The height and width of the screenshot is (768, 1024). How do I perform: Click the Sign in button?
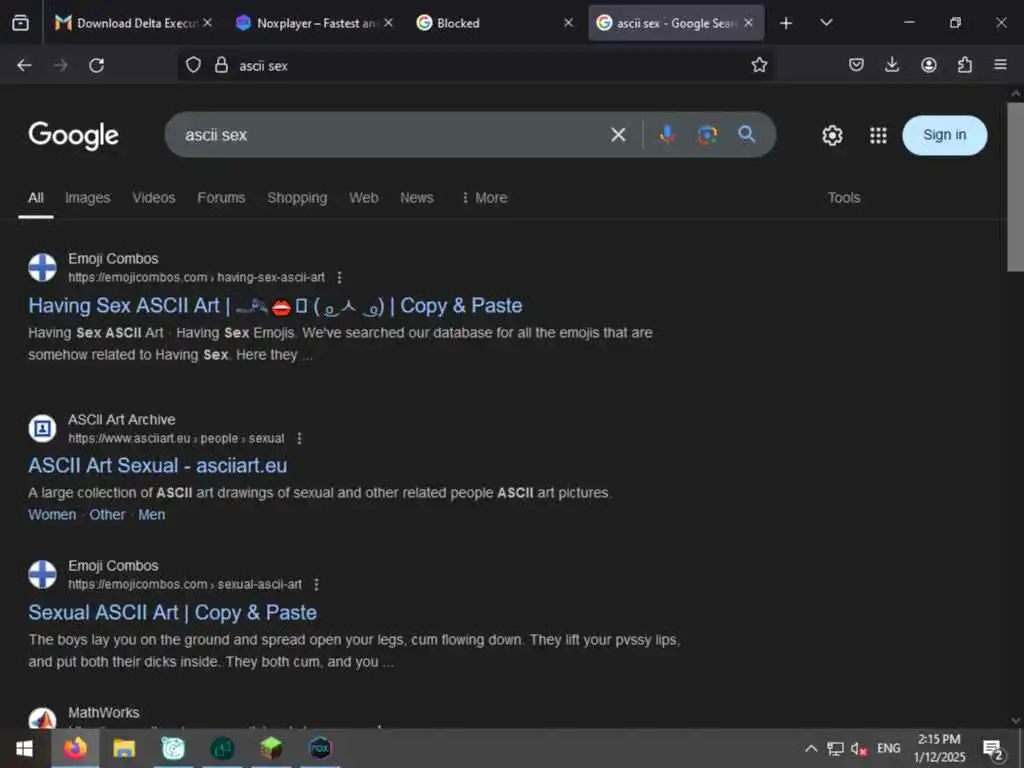(x=944, y=135)
